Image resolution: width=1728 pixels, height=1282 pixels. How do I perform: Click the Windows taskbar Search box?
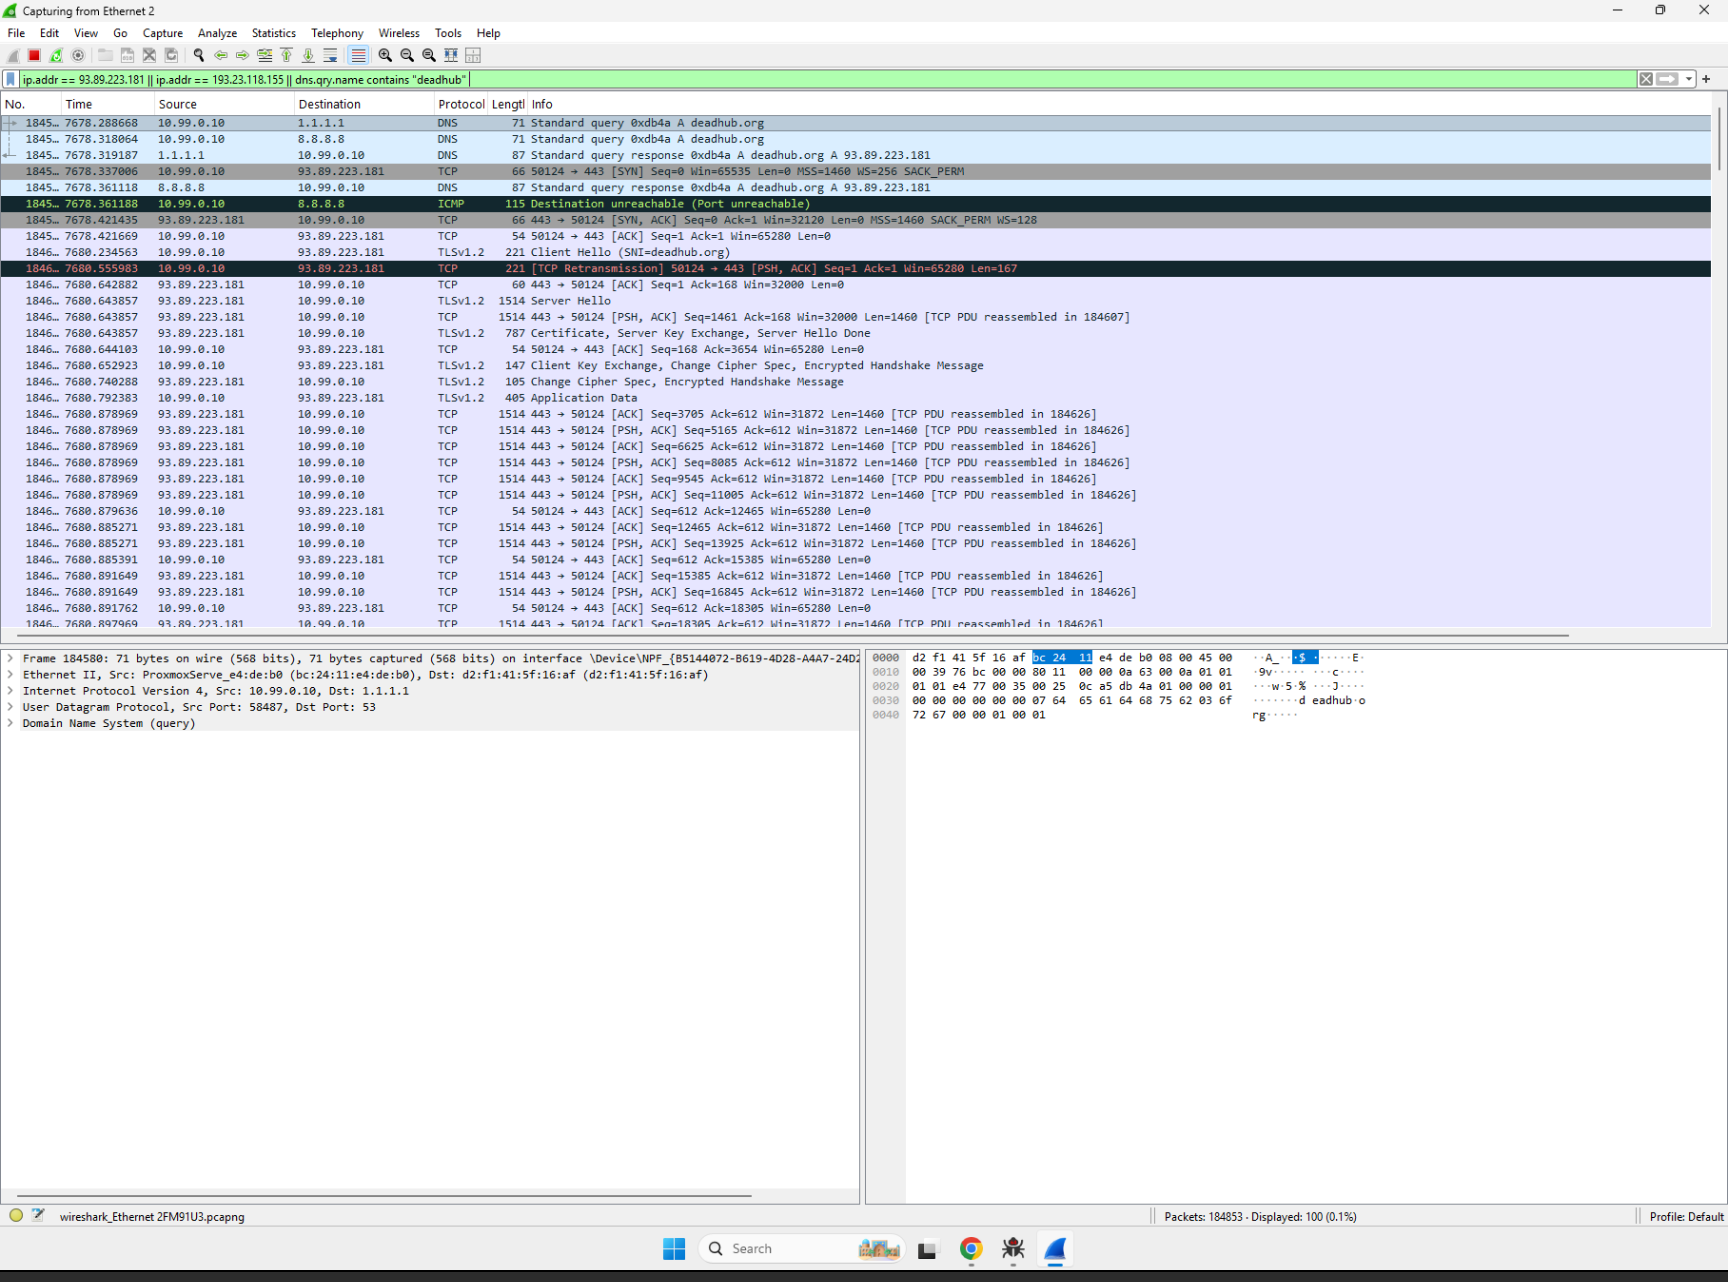click(803, 1249)
